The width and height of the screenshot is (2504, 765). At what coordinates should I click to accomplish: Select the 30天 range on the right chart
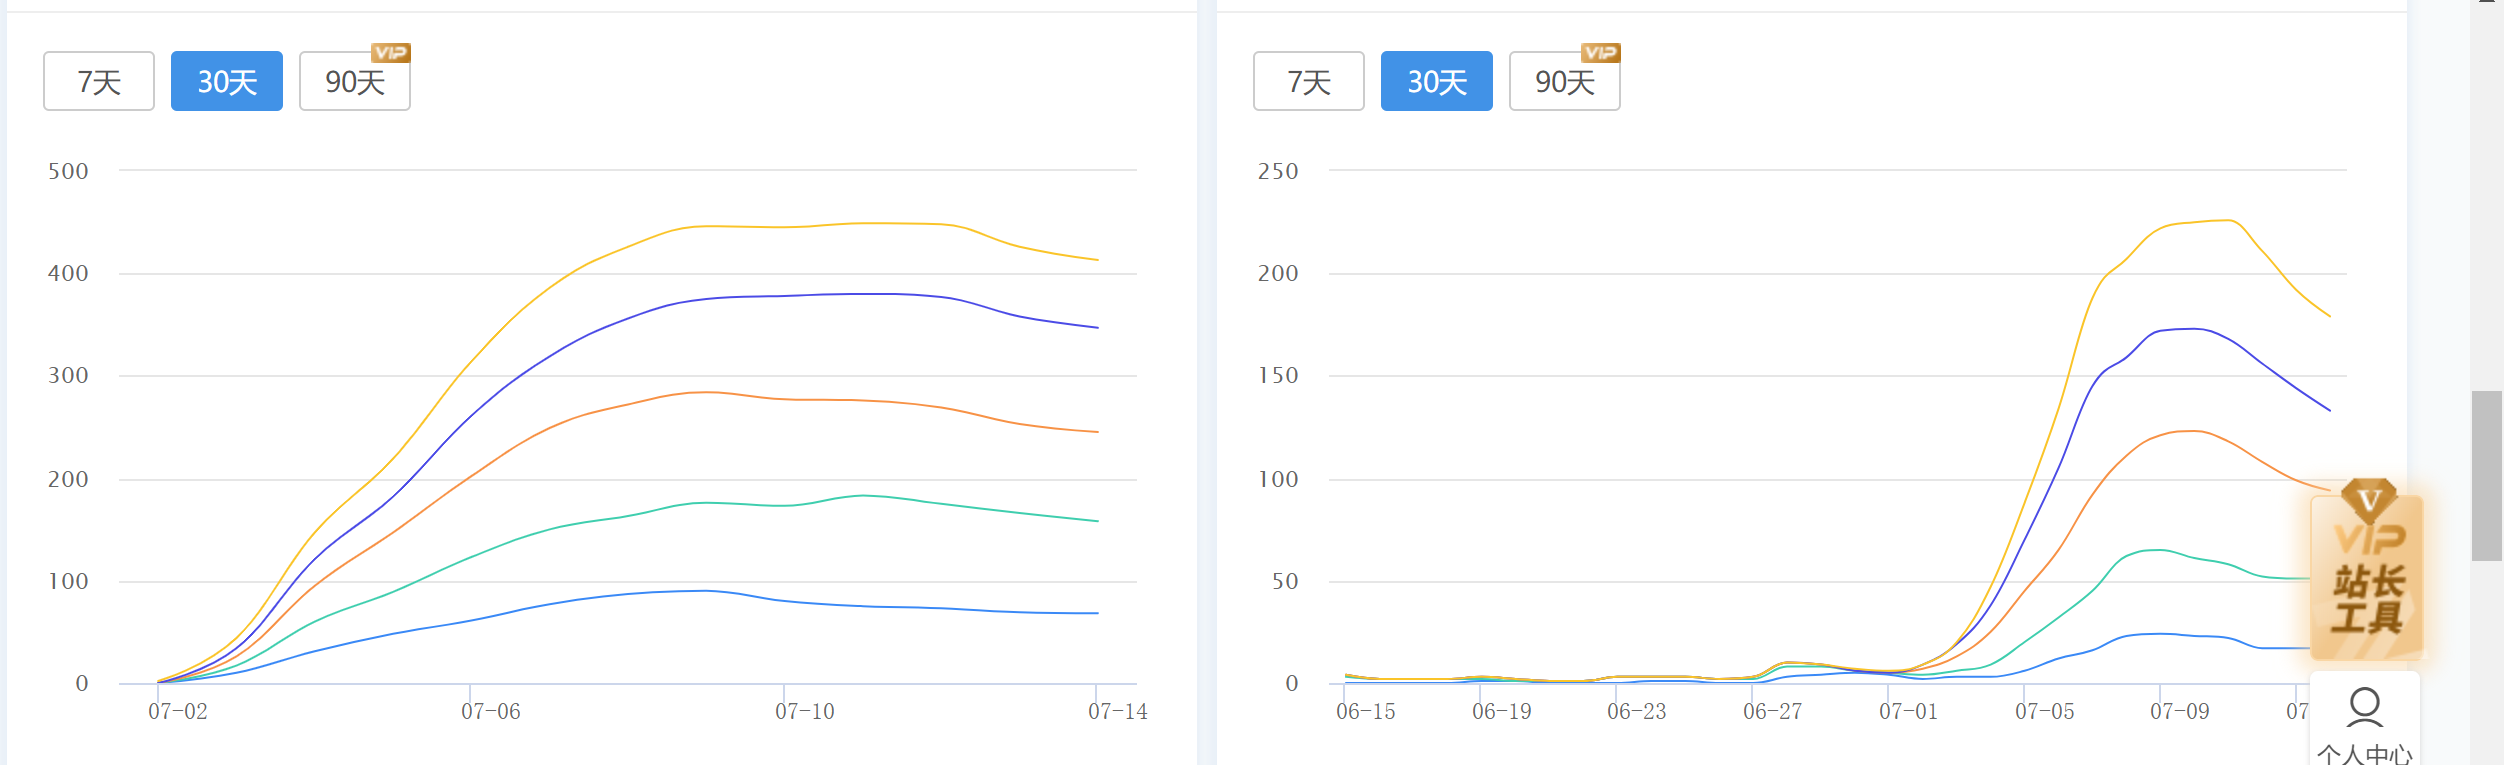pos(1436,81)
